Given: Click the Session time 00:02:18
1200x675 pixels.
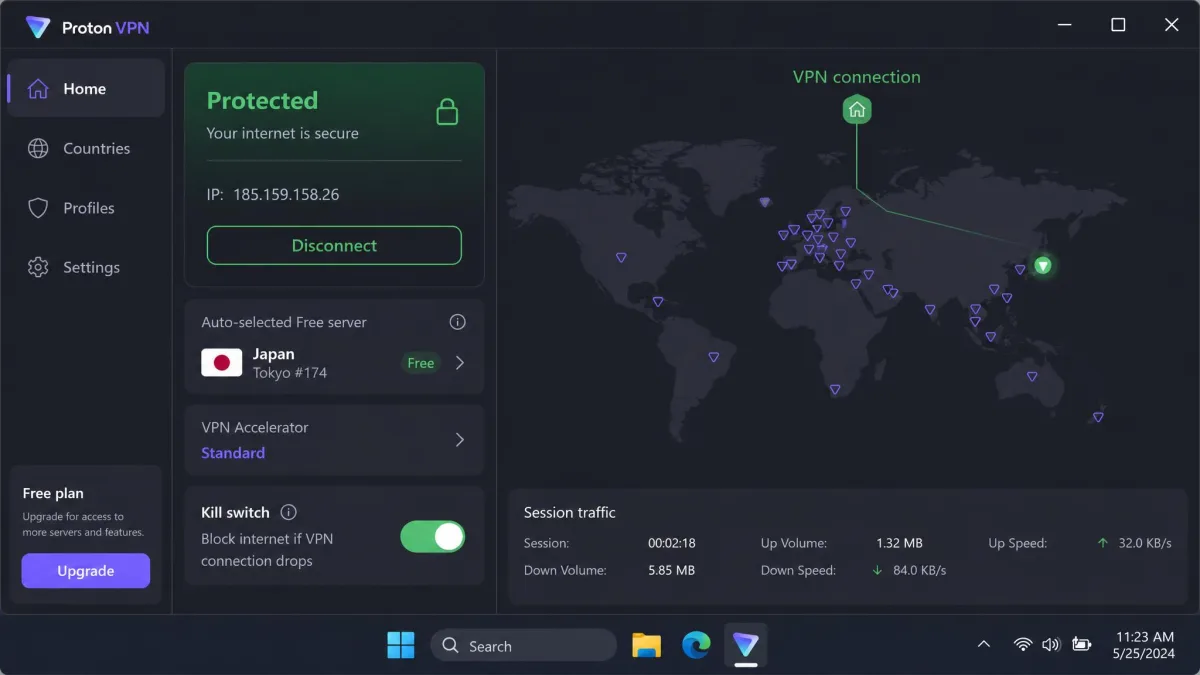Looking at the screenshot, I should [x=672, y=543].
